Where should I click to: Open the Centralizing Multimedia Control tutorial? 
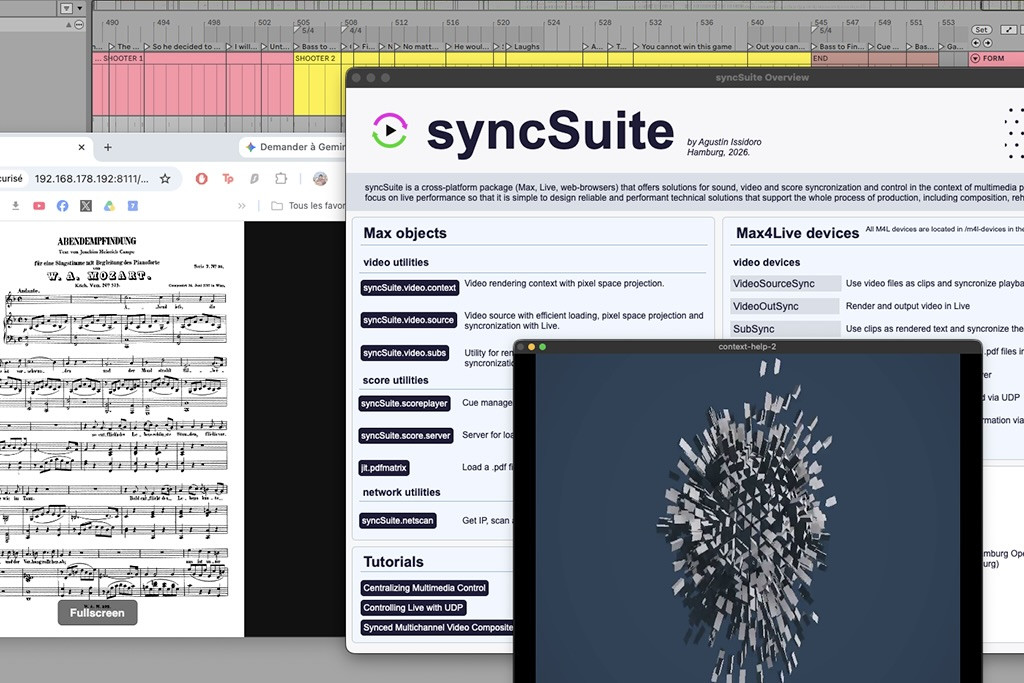tap(424, 588)
